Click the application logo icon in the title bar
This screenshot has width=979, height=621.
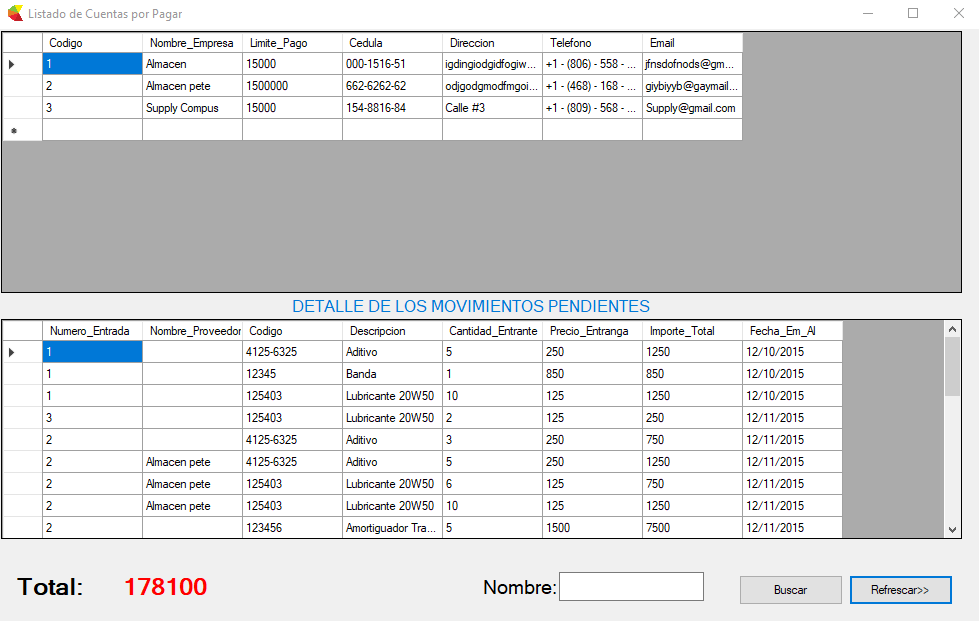[13, 13]
